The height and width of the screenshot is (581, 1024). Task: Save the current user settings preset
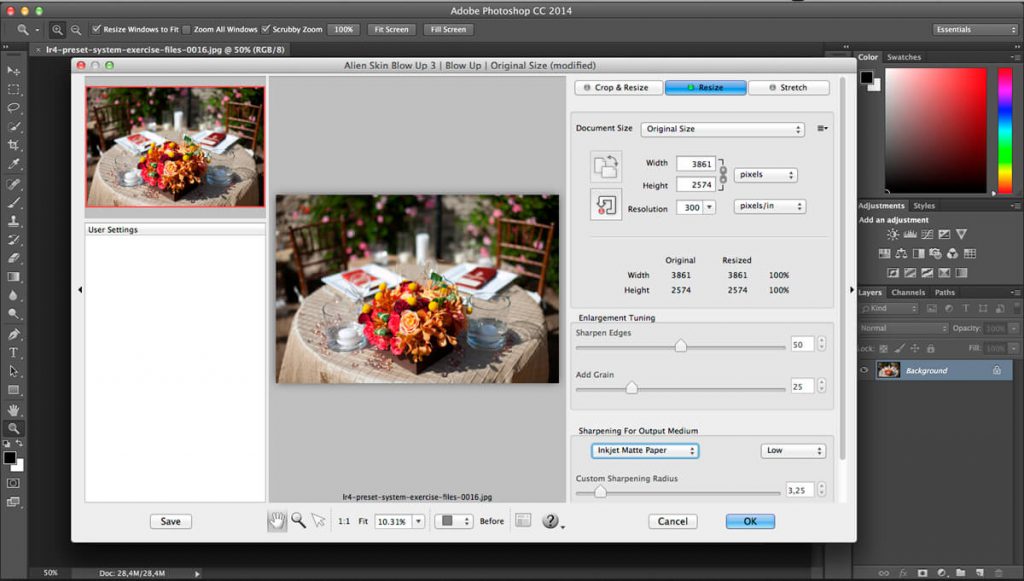[x=170, y=521]
